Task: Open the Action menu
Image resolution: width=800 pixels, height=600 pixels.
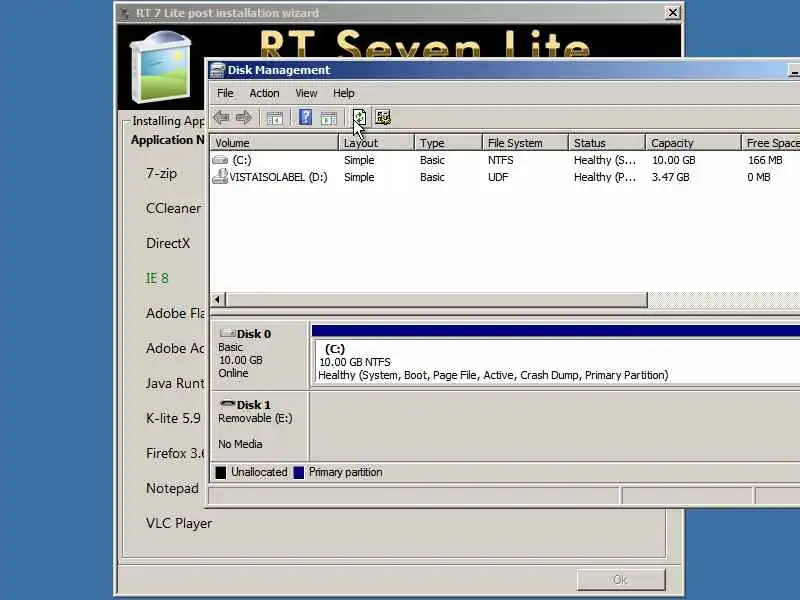Action: [x=264, y=93]
